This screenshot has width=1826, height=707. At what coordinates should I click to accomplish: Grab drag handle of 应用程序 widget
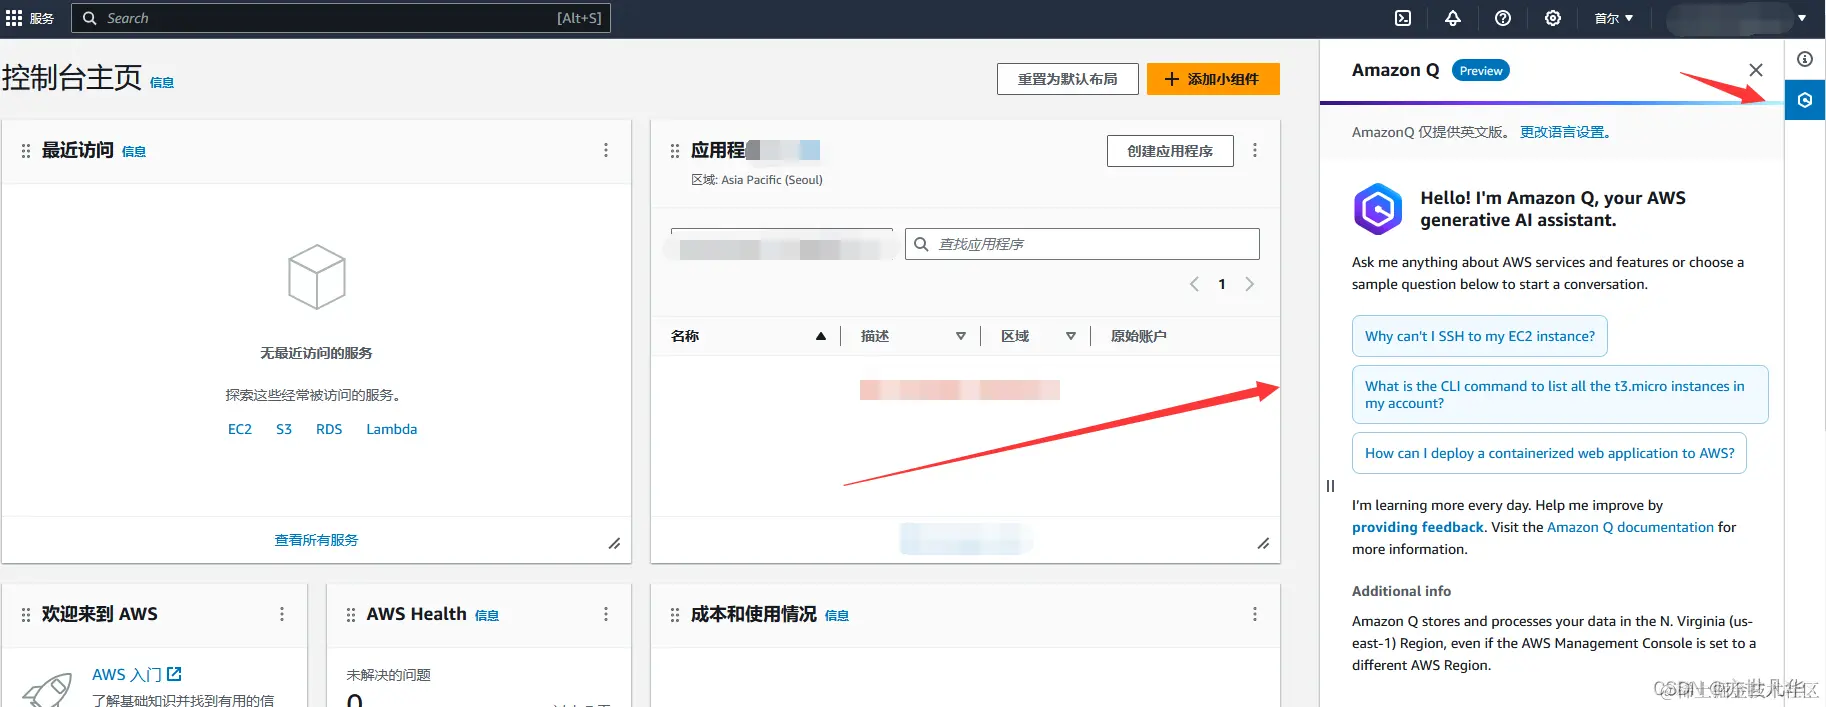(675, 151)
